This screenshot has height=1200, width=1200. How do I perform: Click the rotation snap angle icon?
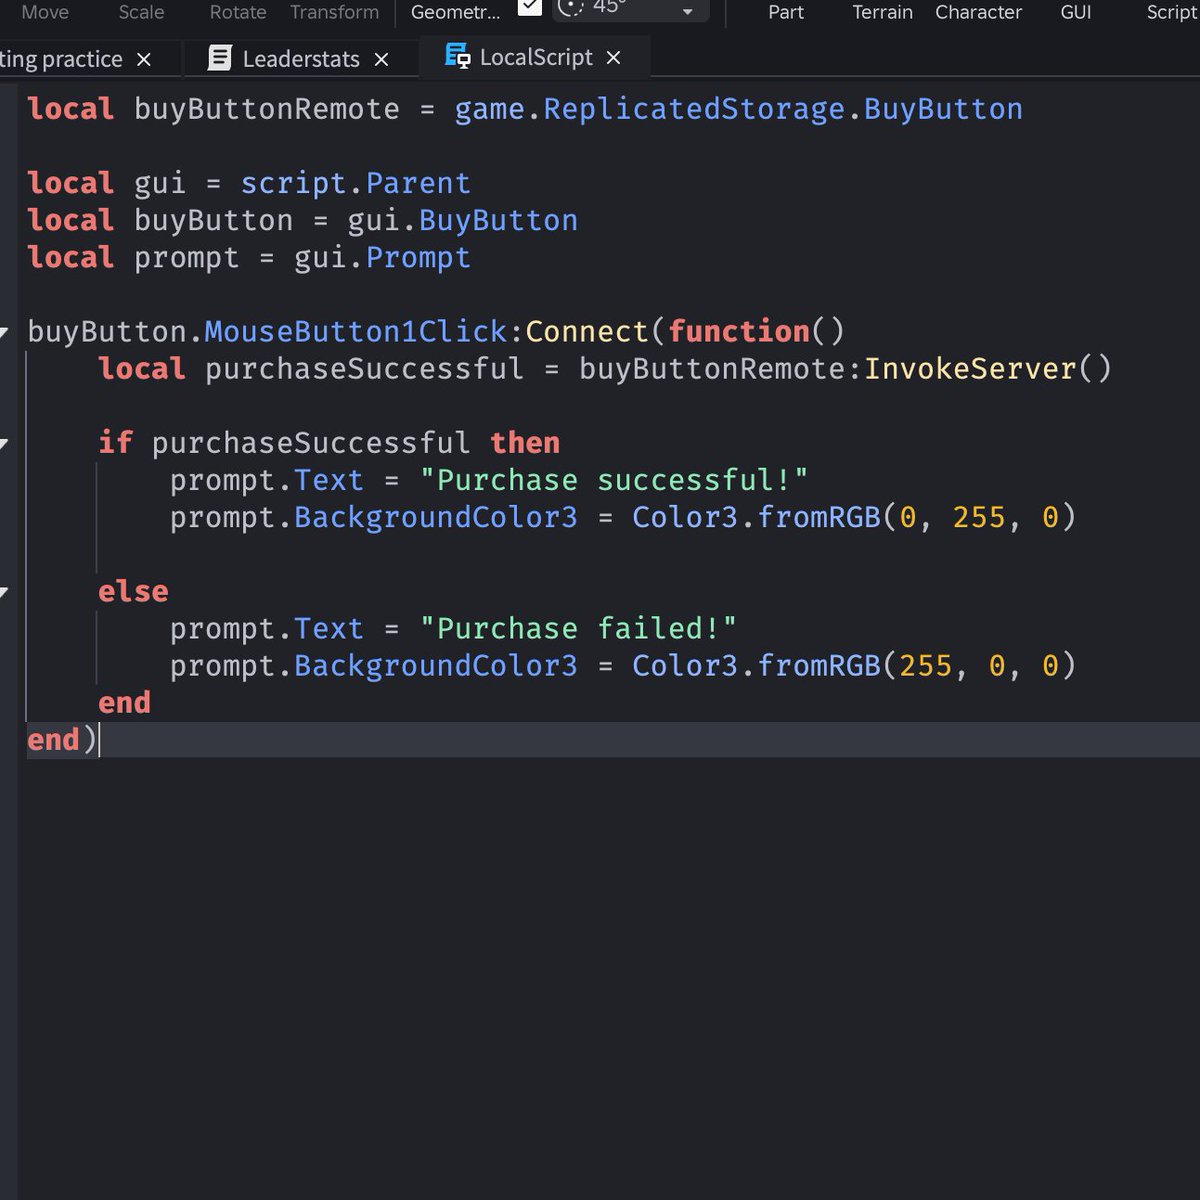[x=570, y=7]
